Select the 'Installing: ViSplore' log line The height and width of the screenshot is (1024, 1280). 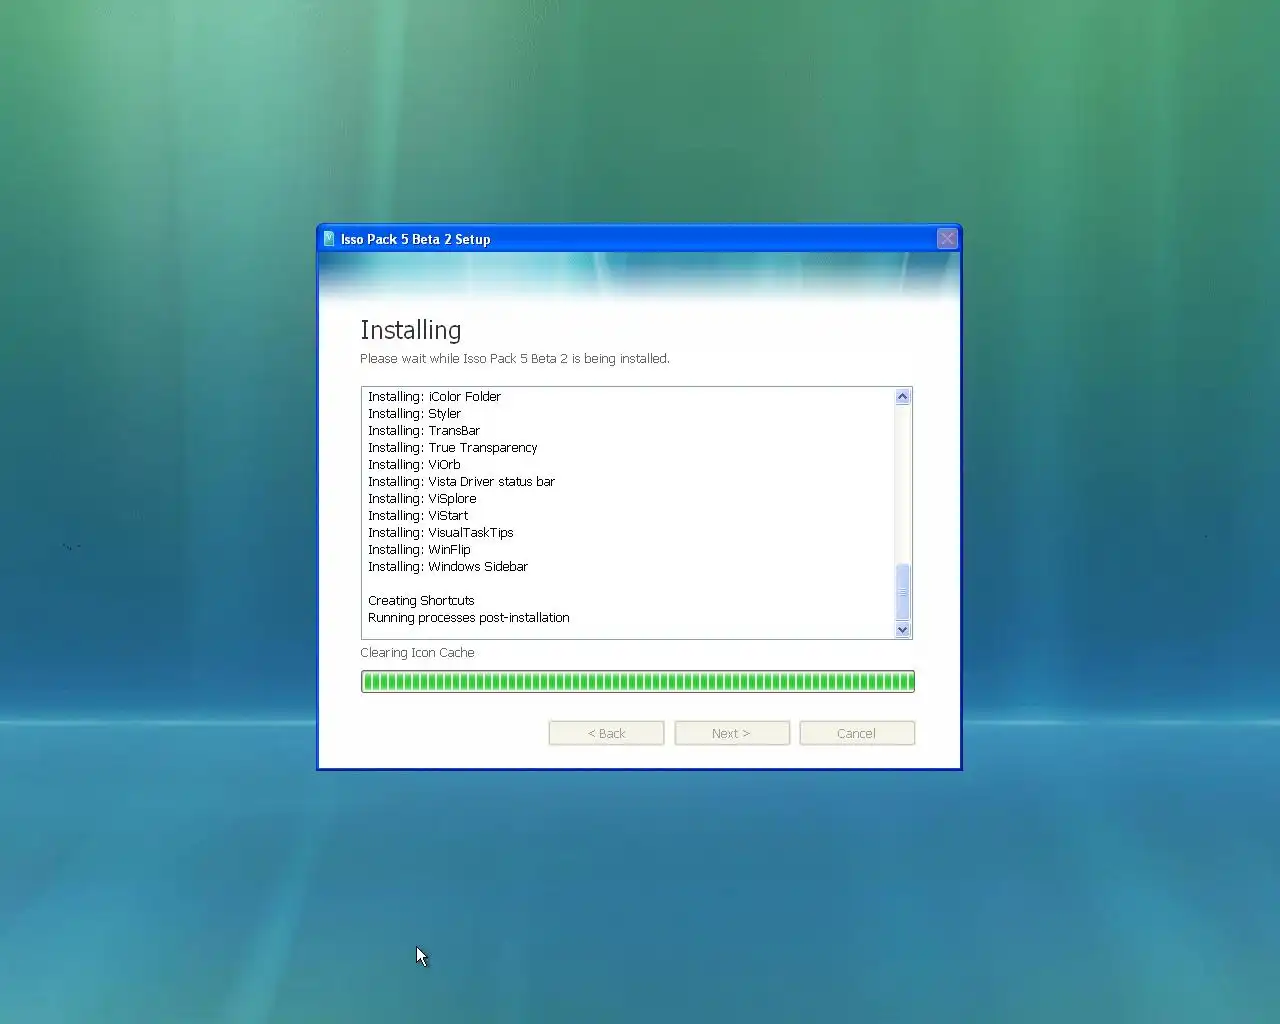point(422,499)
